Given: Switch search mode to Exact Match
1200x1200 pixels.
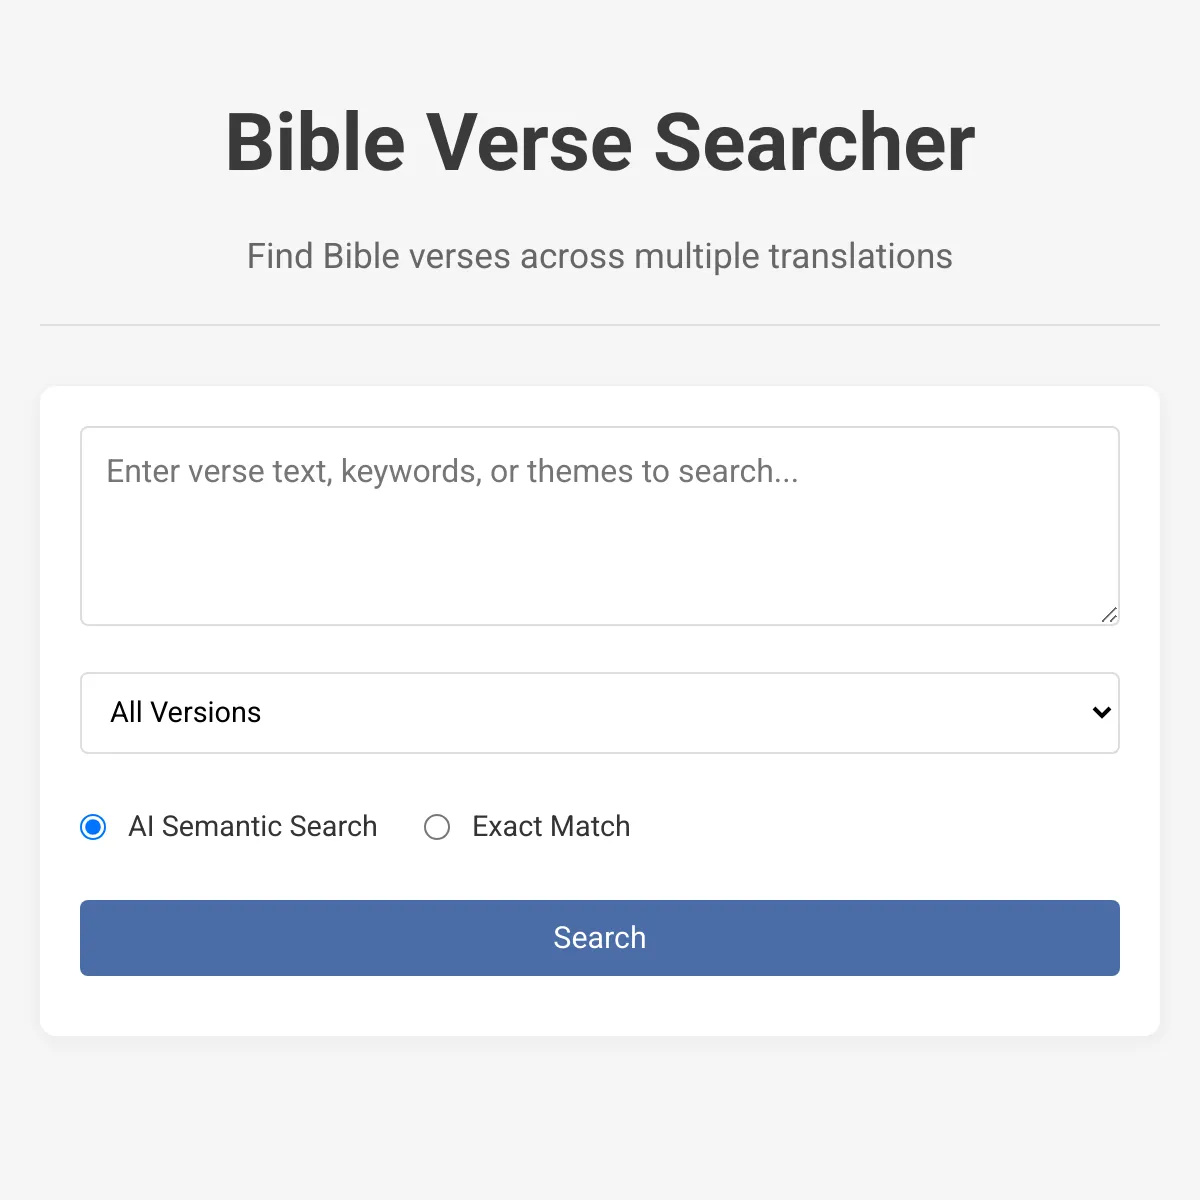Looking at the screenshot, I should 437,827.
